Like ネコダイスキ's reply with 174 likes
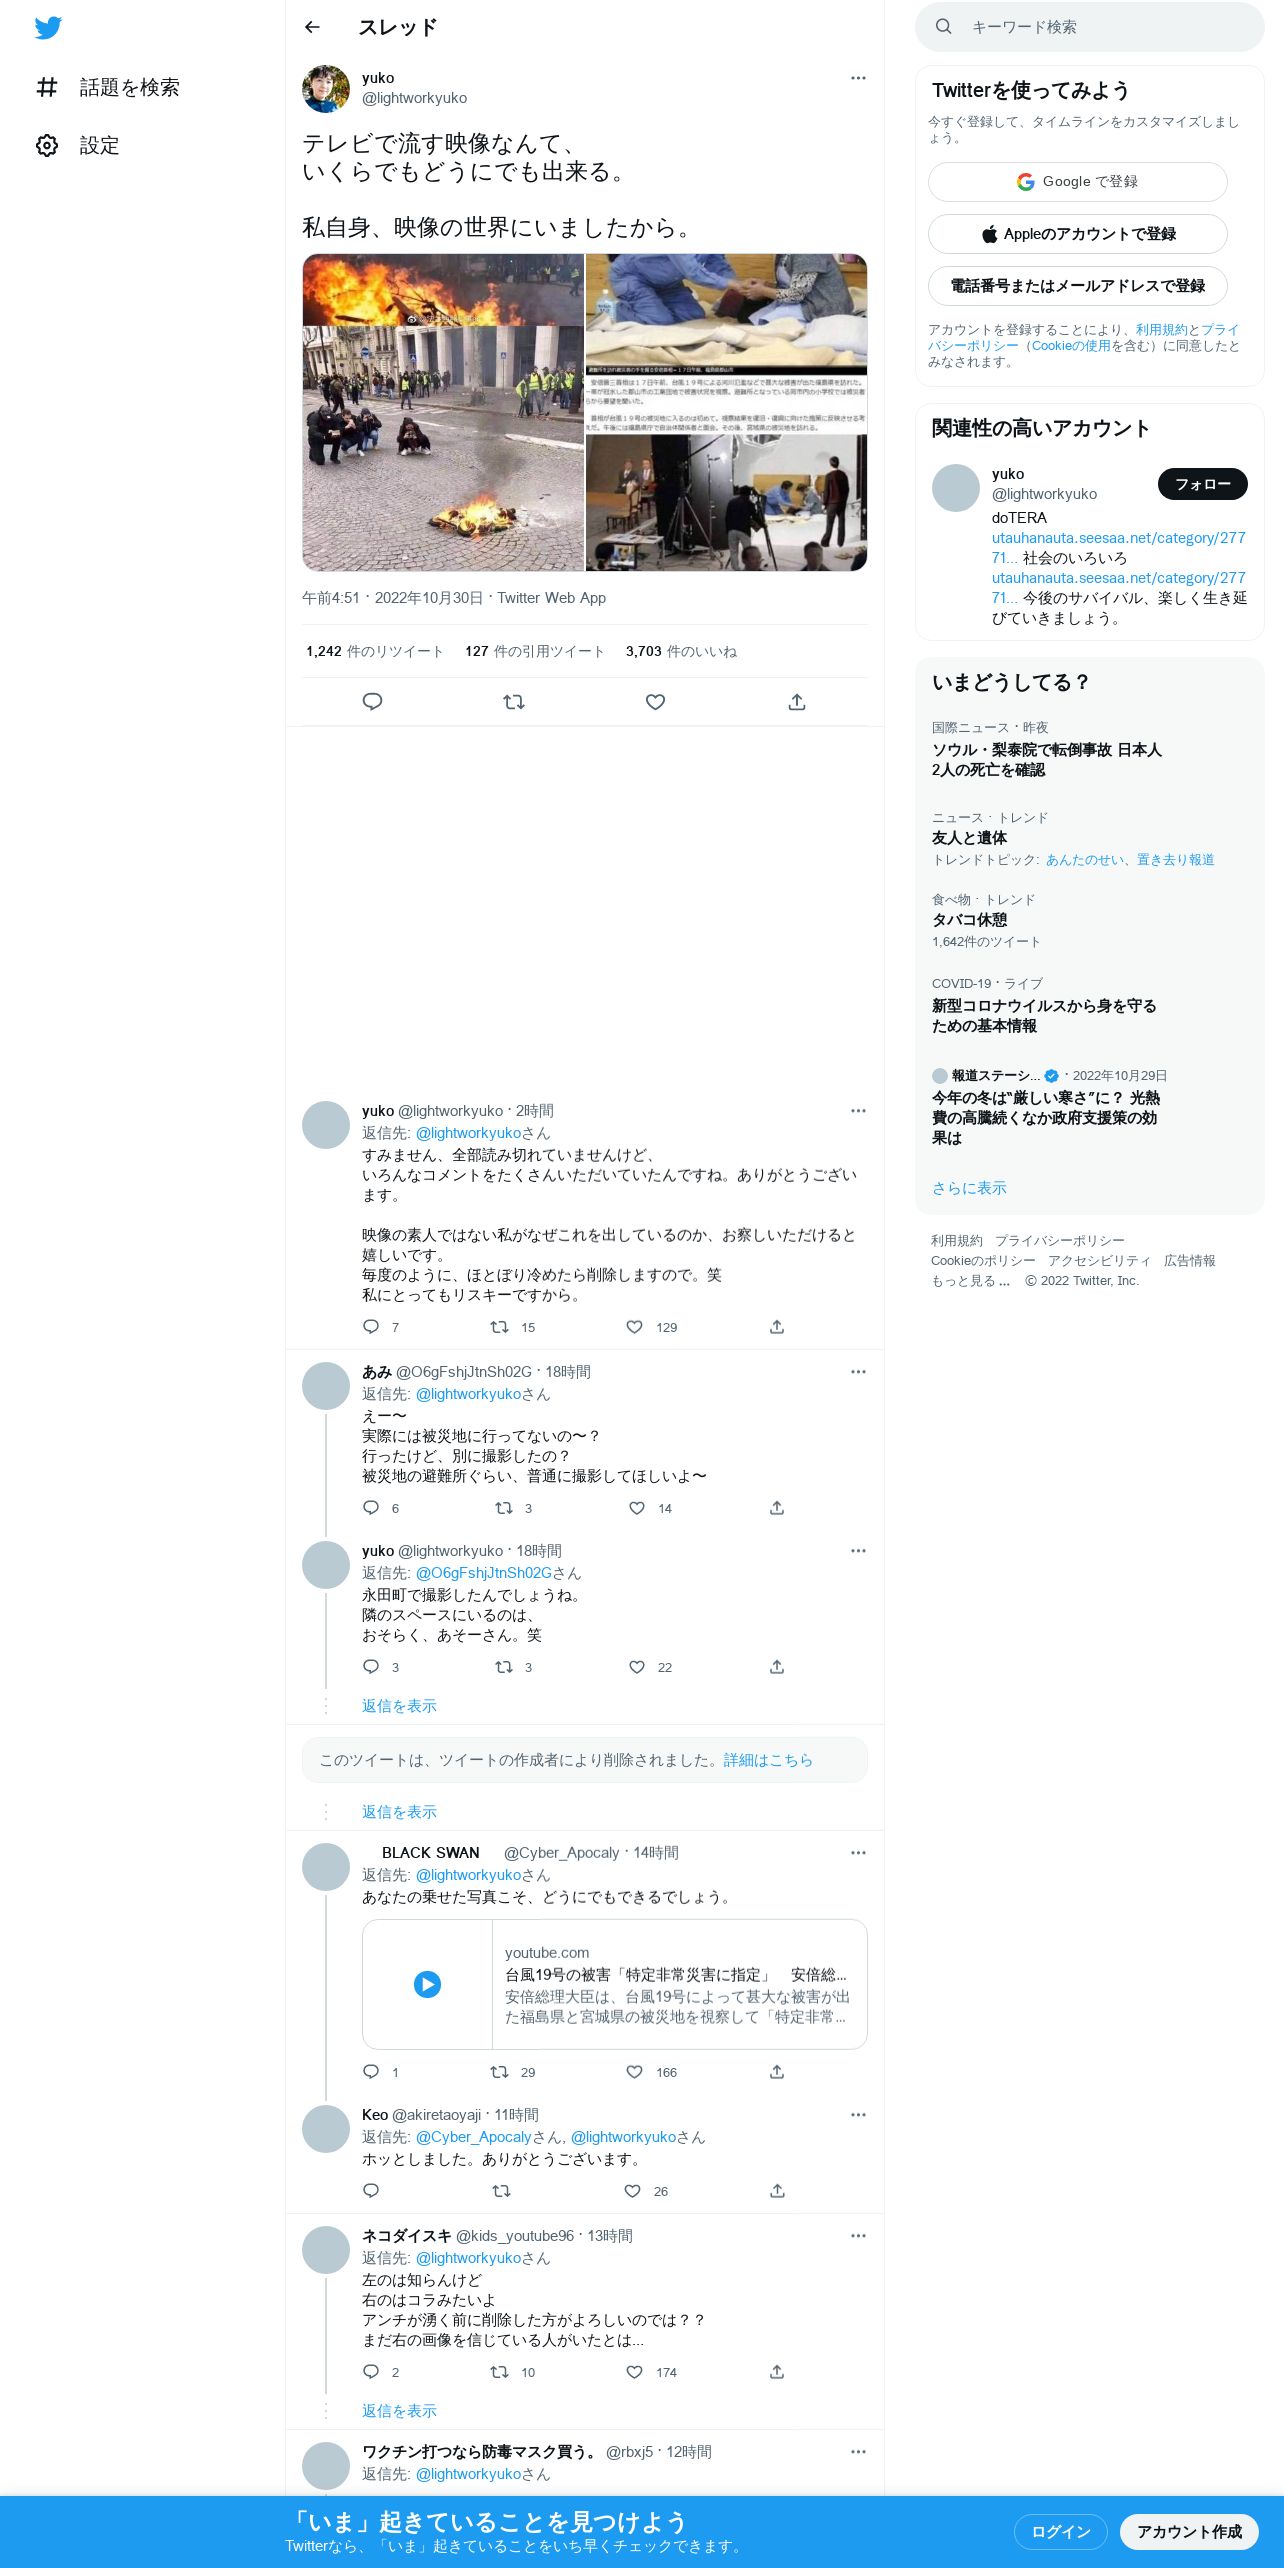 click(x=634, y=2372)
